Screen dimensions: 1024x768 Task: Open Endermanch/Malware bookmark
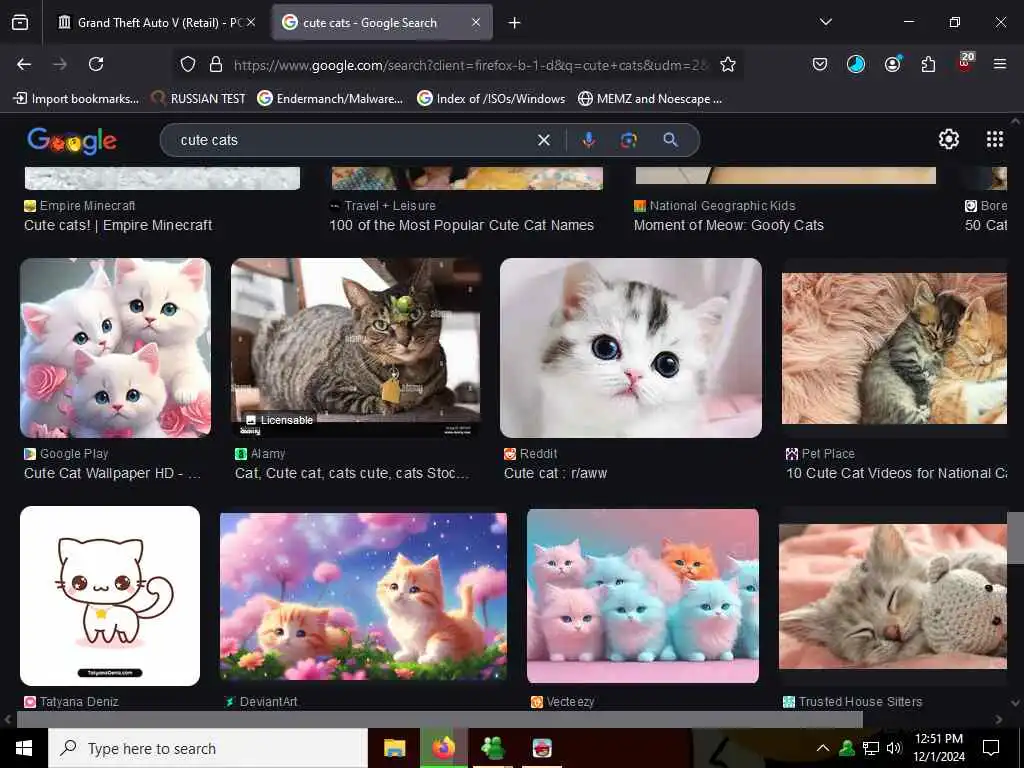click(x=330, y=99)
